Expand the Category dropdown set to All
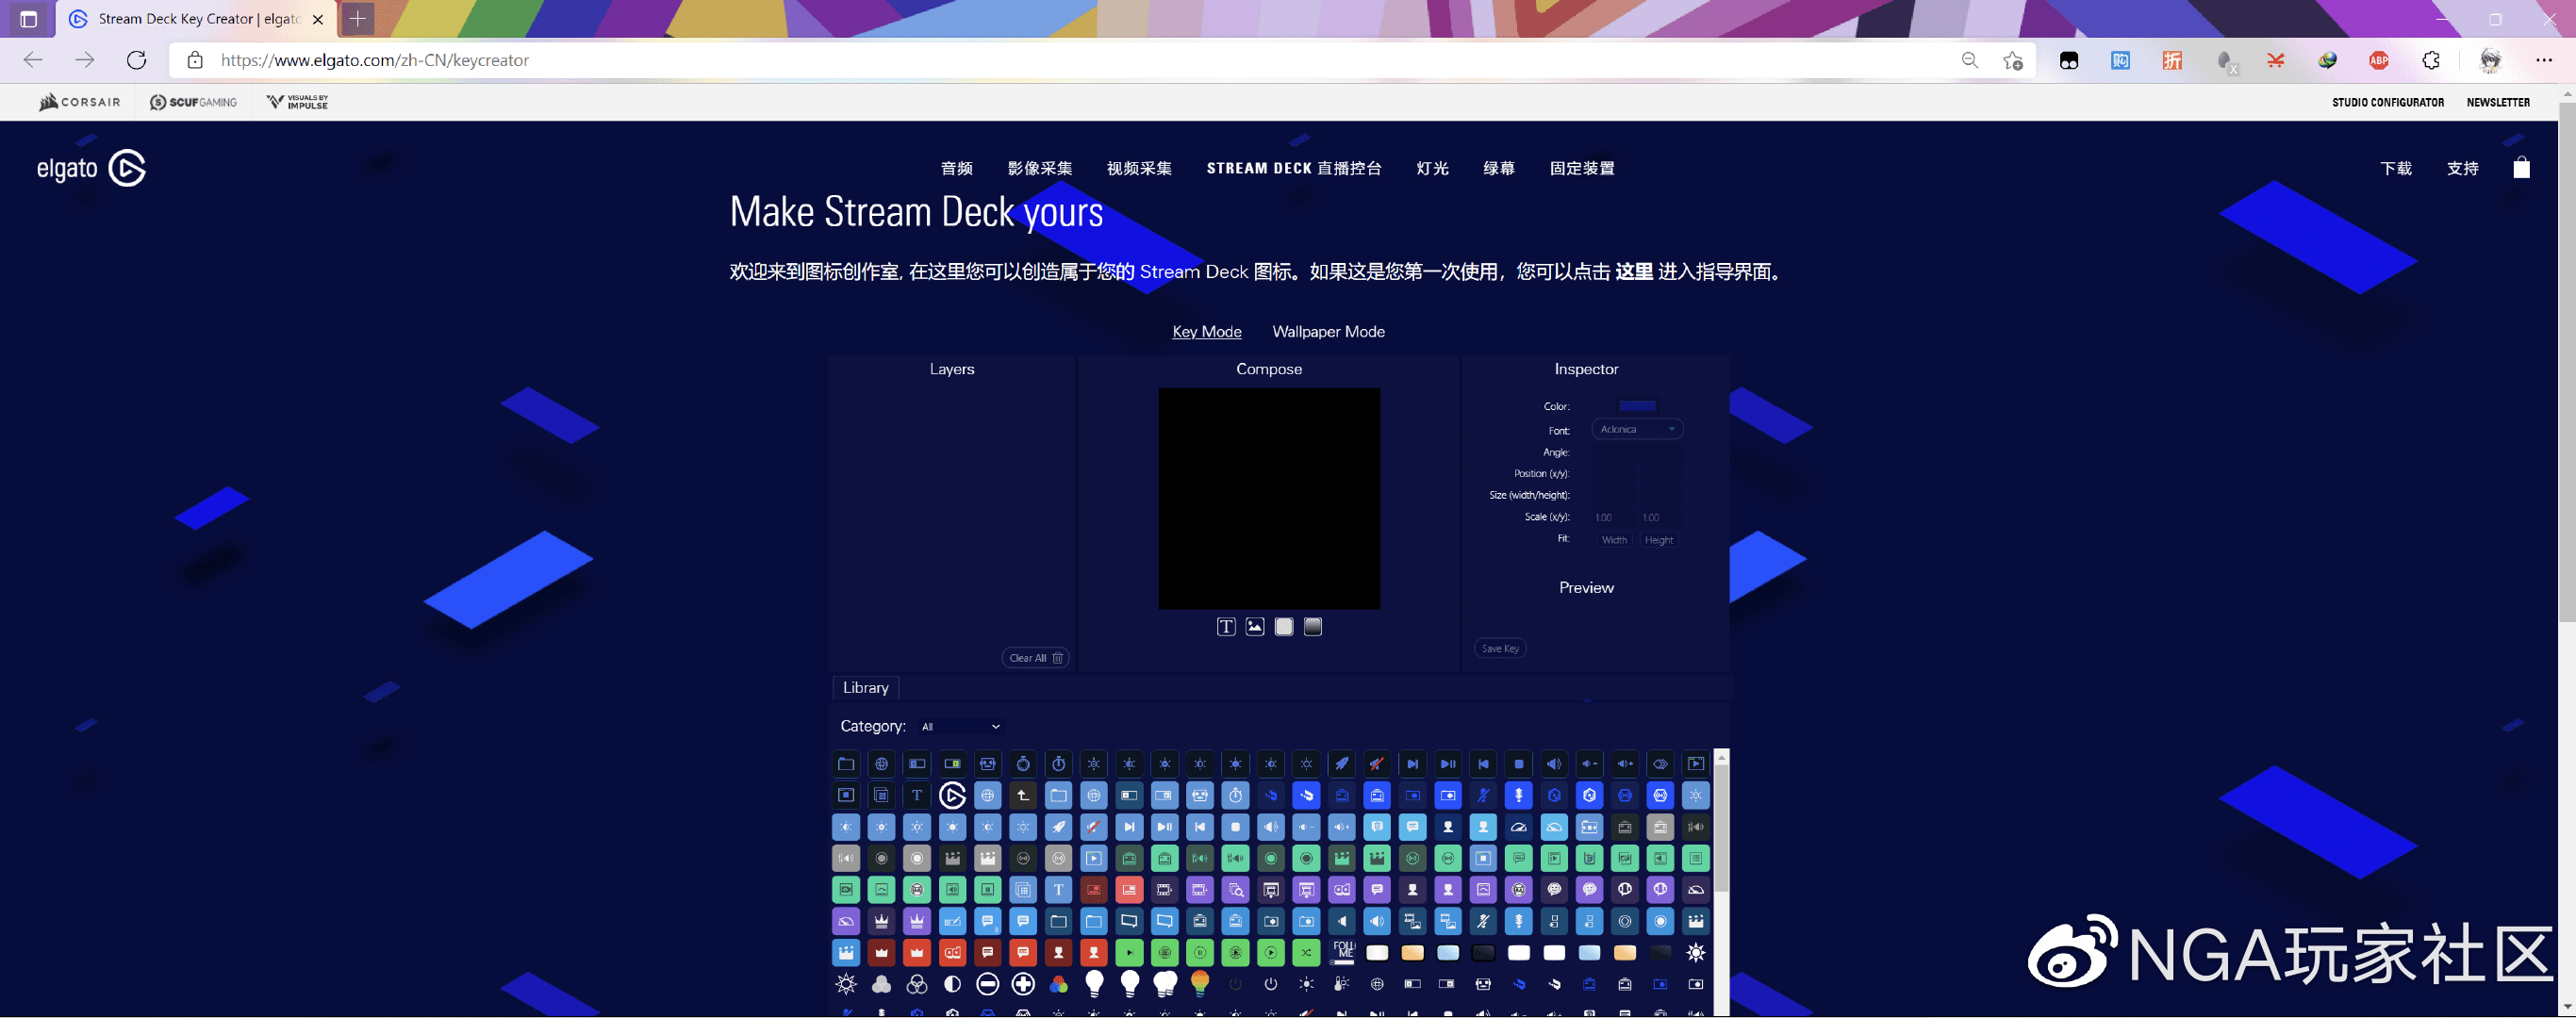 960,727
